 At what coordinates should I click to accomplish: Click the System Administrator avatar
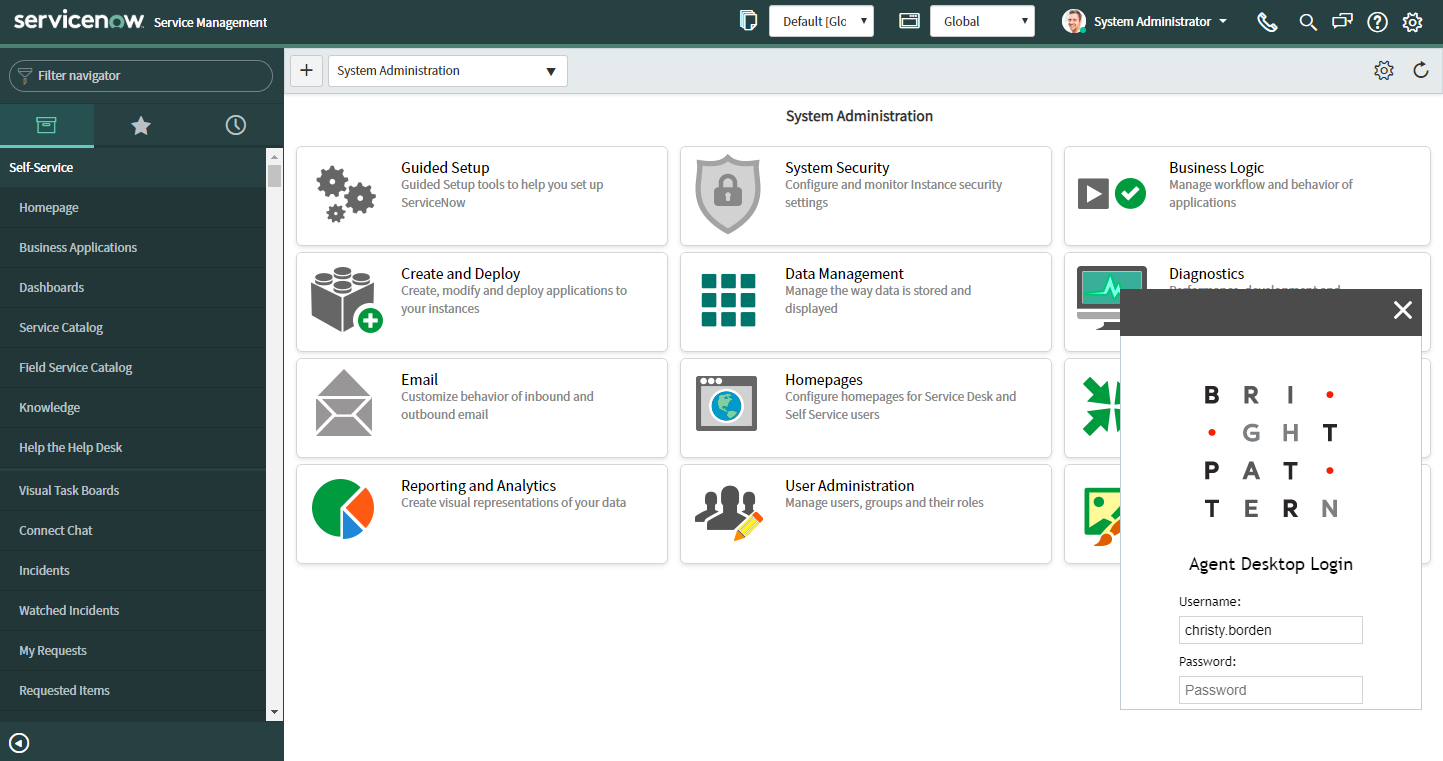pyautogui.click(x=1074, y=21)
